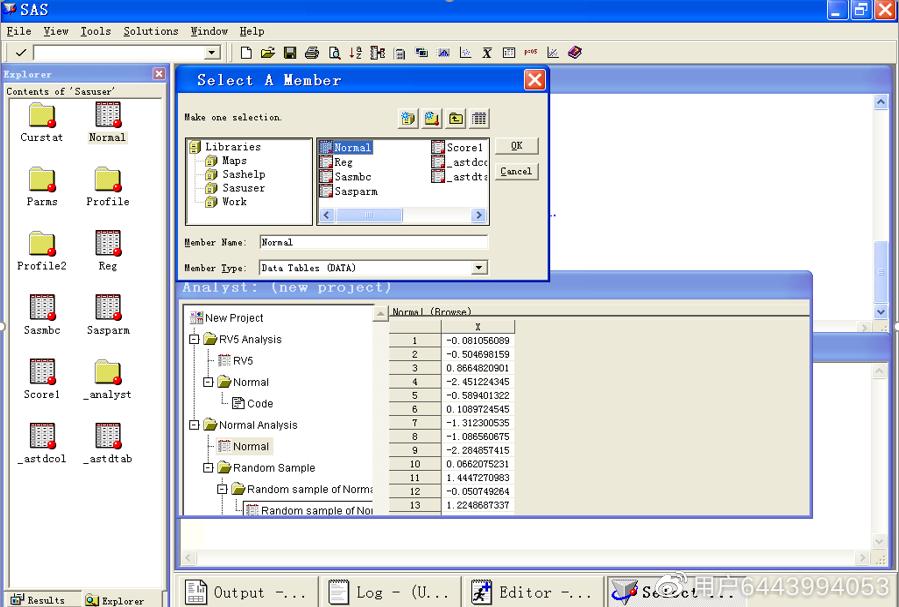Click the checkmark beside the command box
899x607 pixels.
click(x=20, y=53)
